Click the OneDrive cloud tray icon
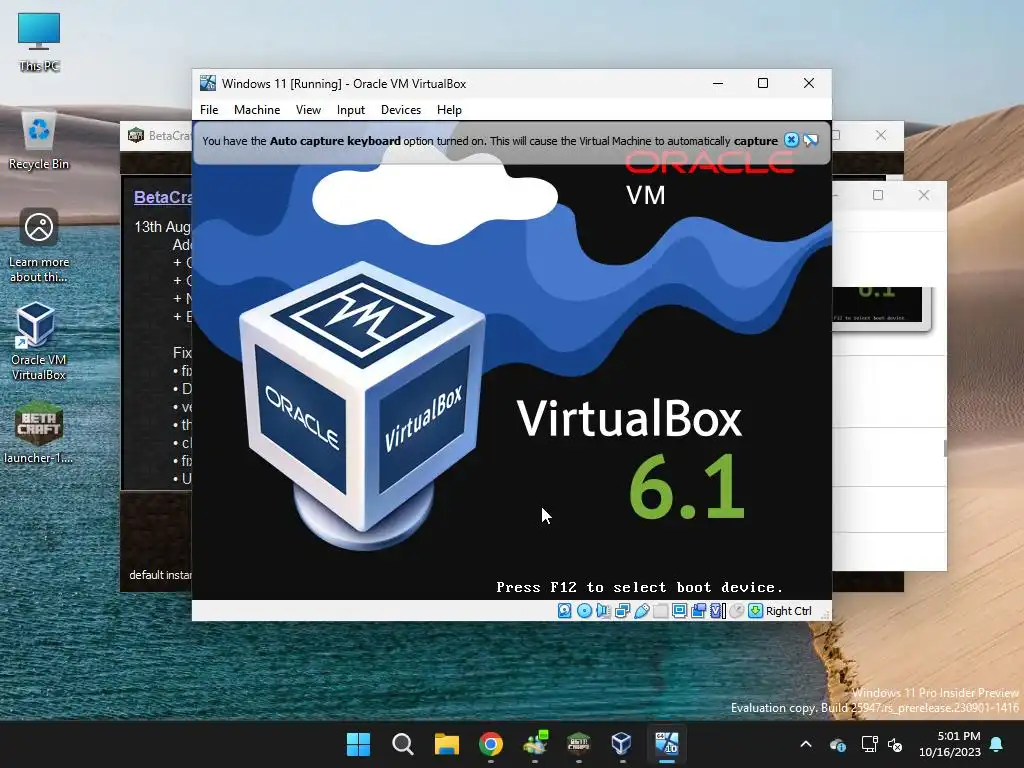This screenshot has width=1024, height=768. (838, 744)
